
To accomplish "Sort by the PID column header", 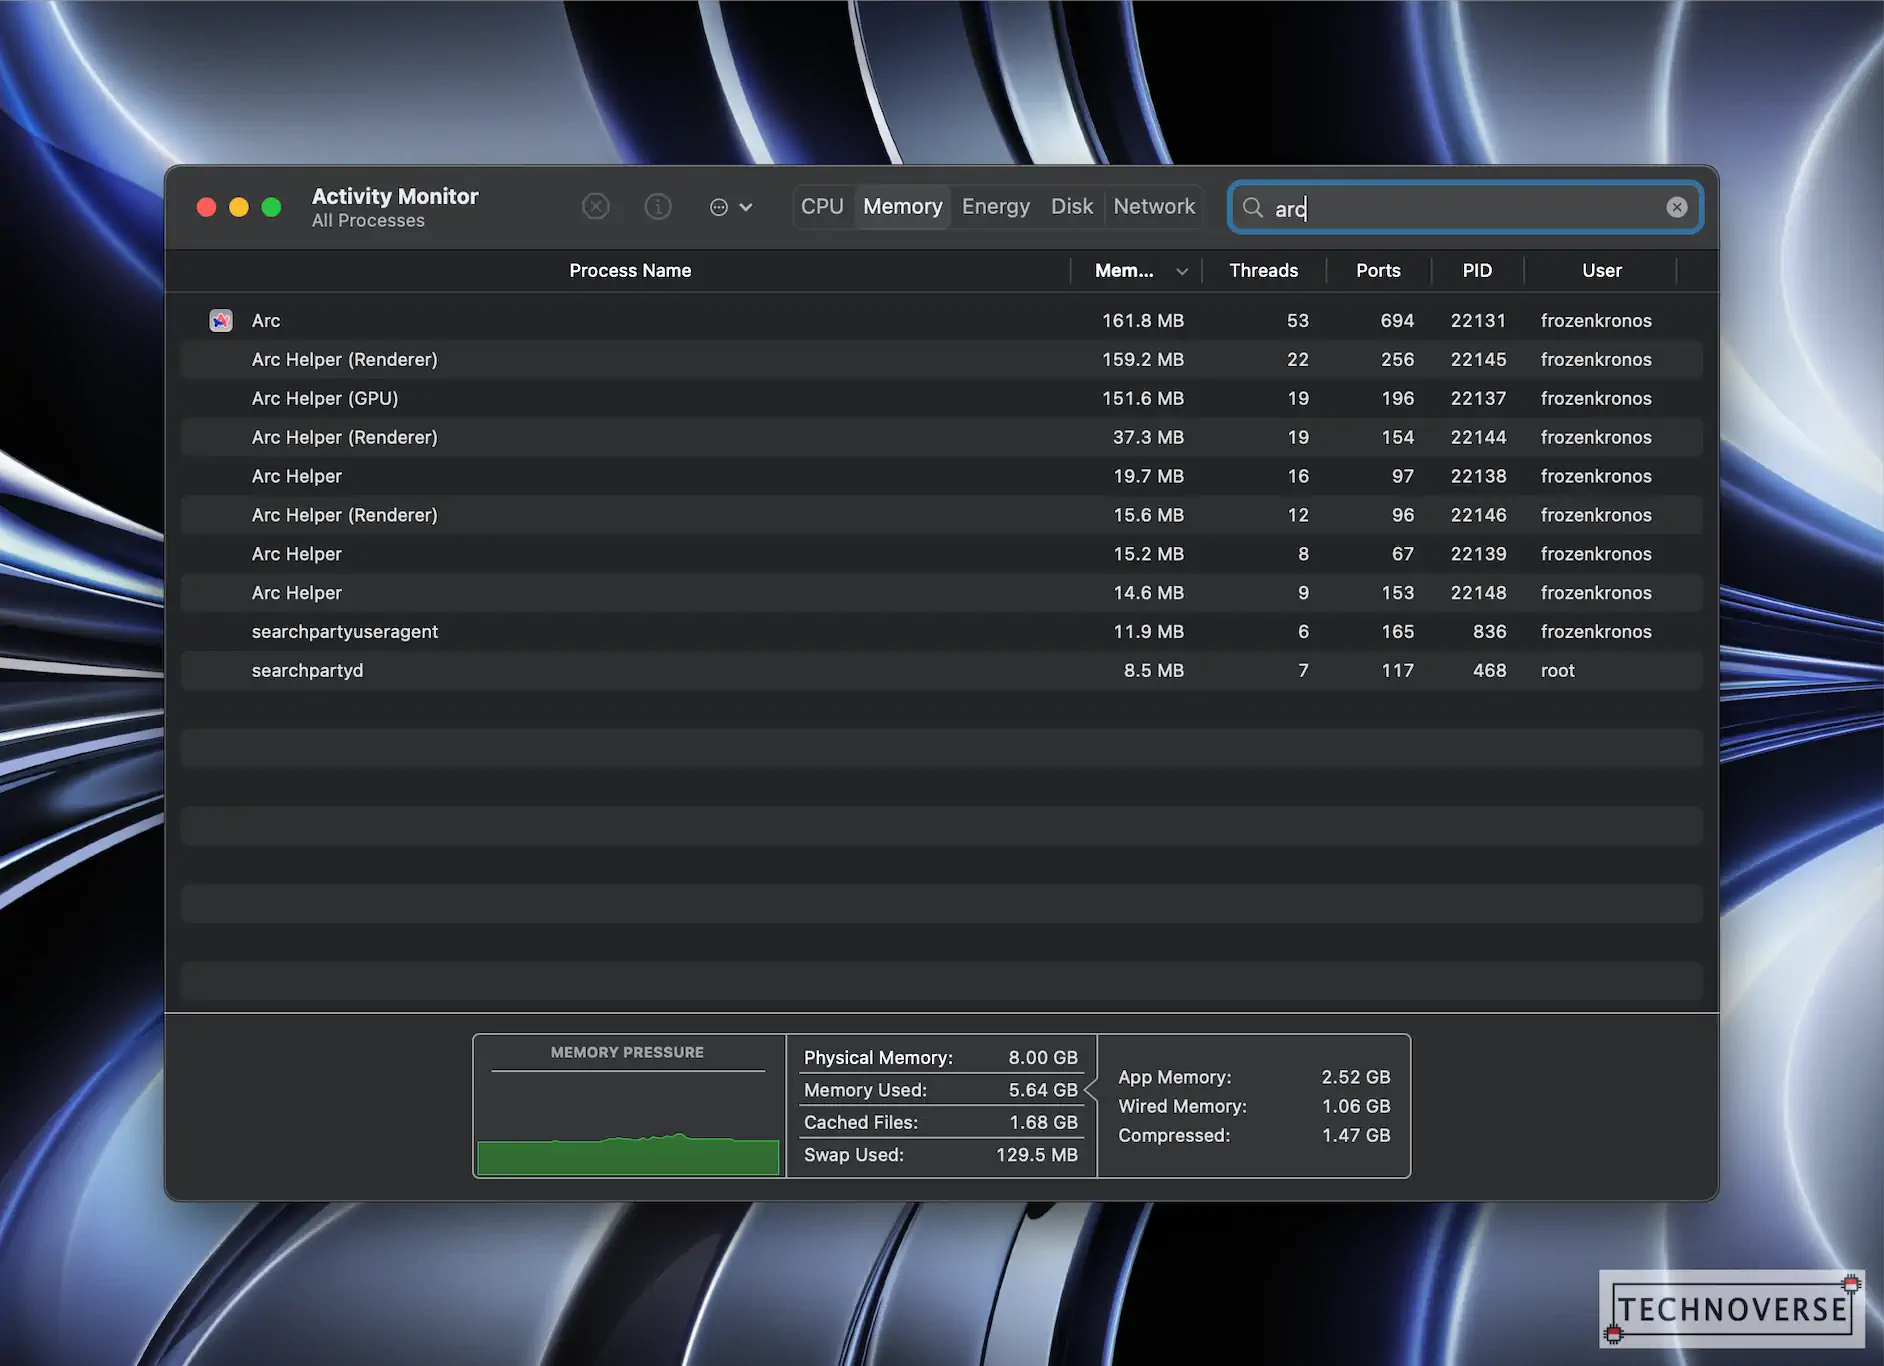I will (x=1477, y=271).
